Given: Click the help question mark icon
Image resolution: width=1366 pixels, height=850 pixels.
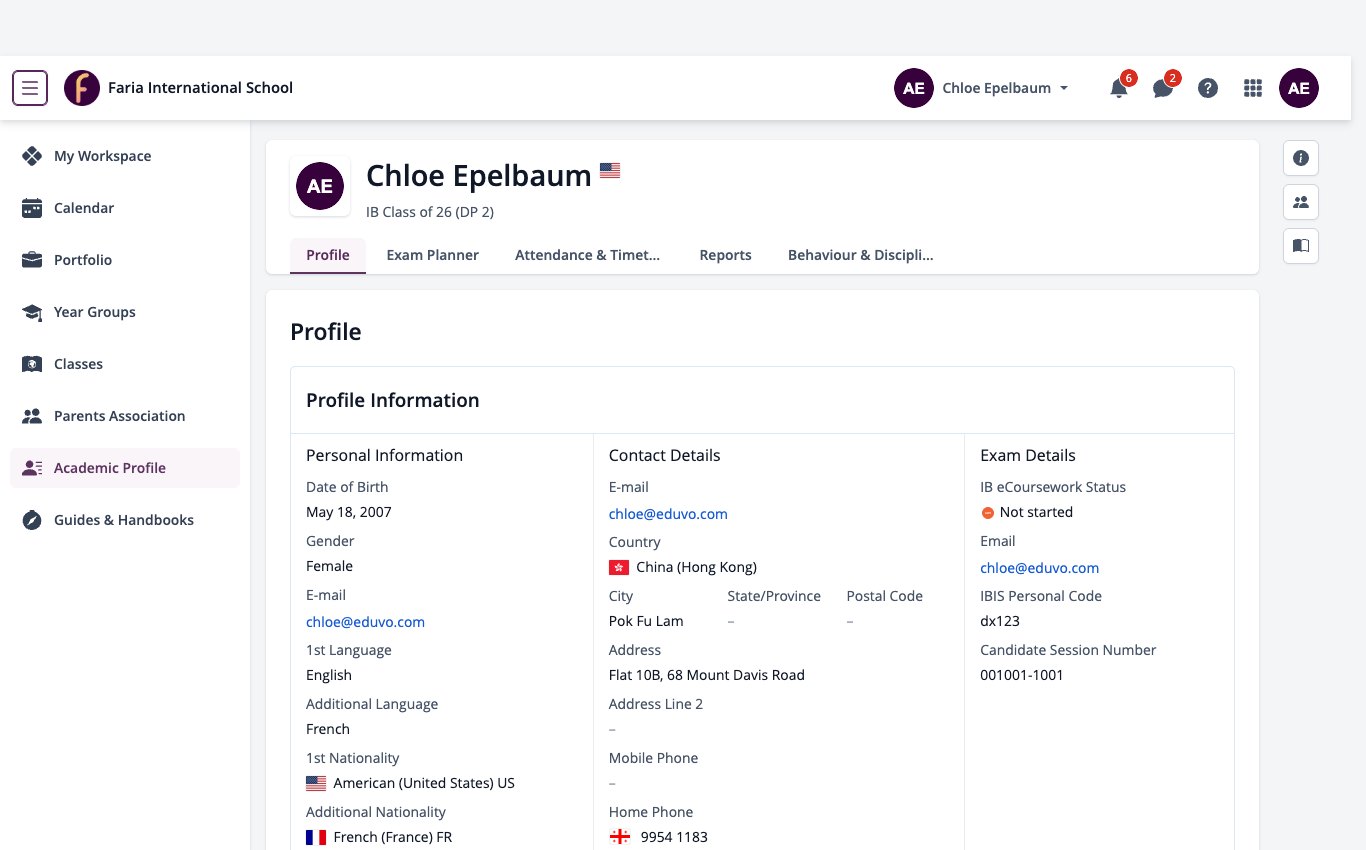Looking at the screenshot, I should pos(1208,88).
